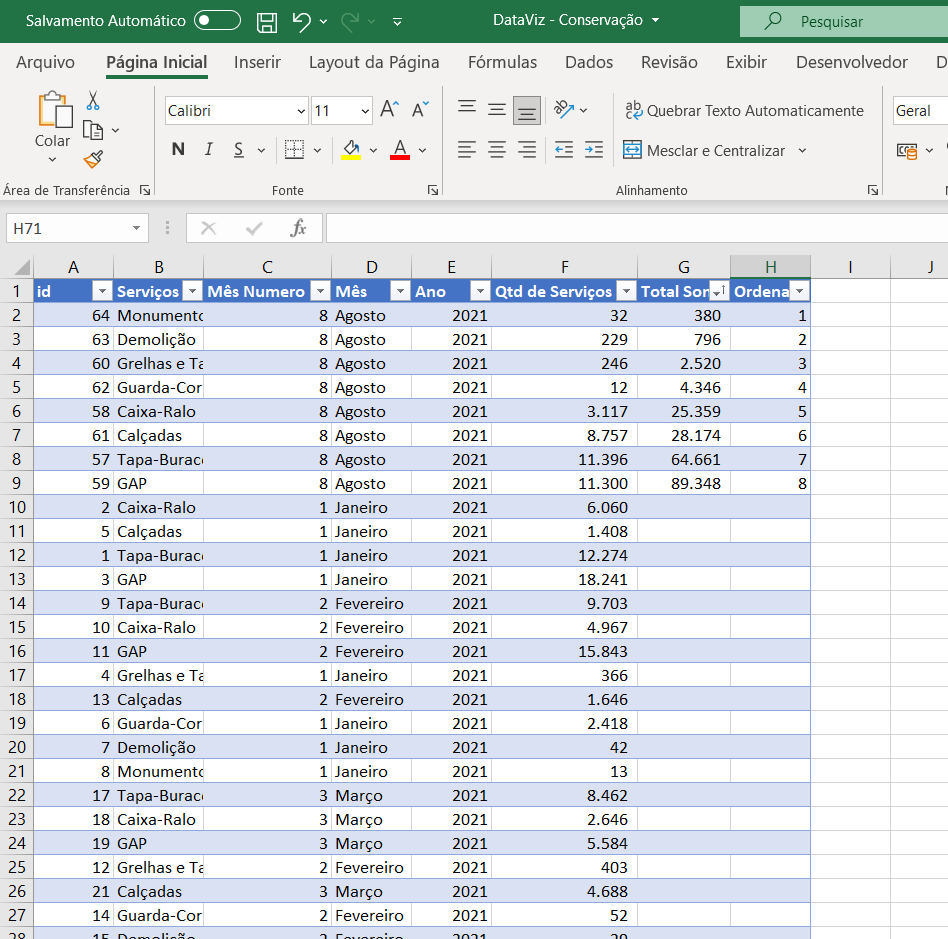Open the font color palette arrow

click(422, 150)
